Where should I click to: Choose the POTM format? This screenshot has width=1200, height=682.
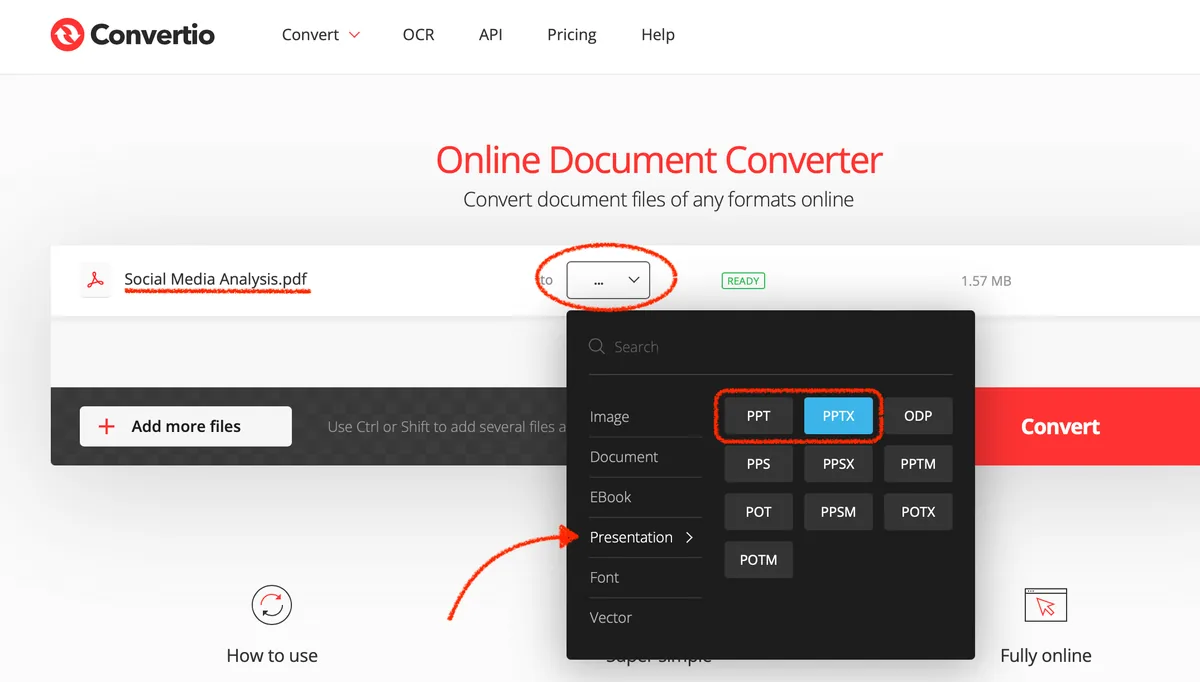[x=758, y=560]
